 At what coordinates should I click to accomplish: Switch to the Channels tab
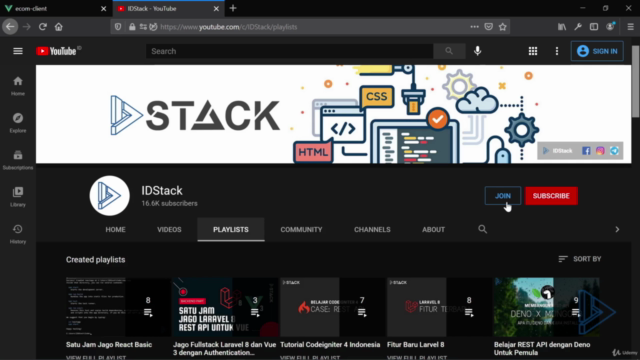(x=372, y=229)
